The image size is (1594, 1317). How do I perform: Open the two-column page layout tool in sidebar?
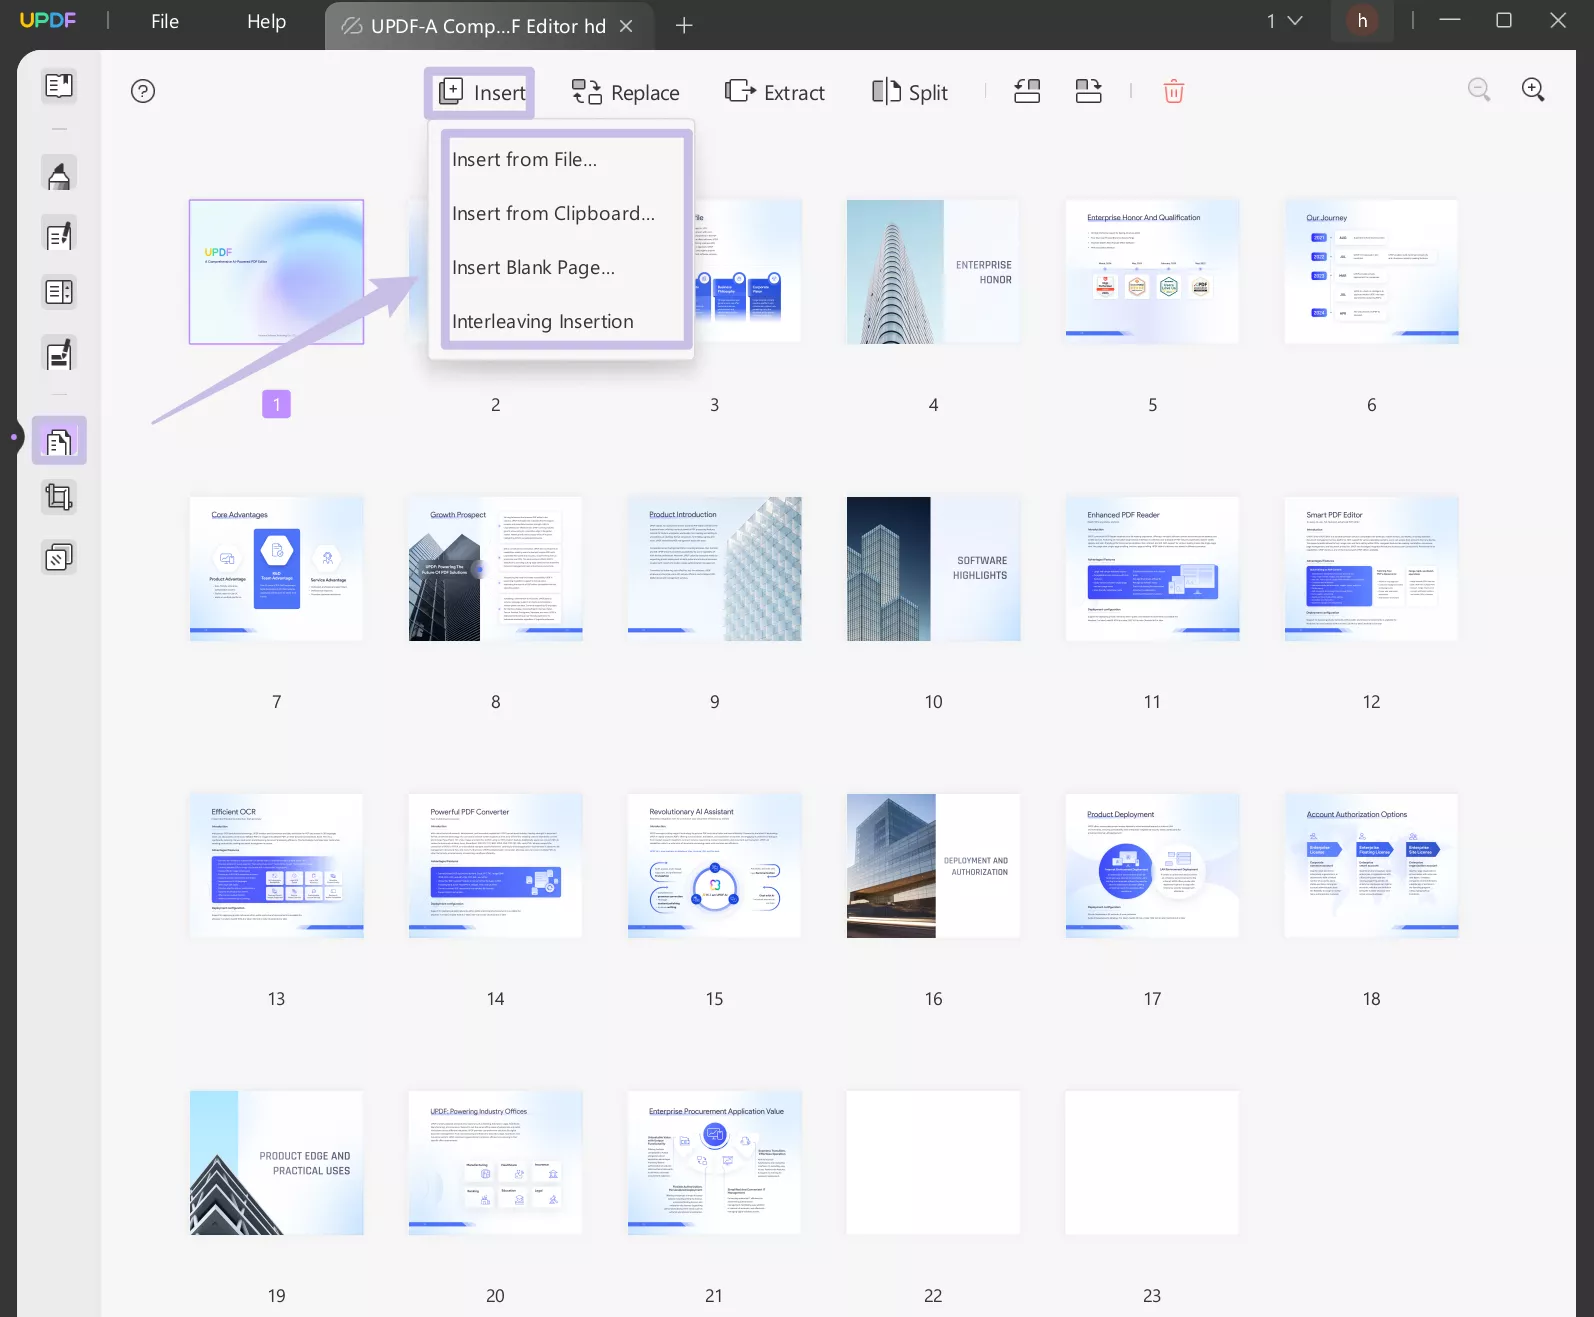click(x=59, y=292)
